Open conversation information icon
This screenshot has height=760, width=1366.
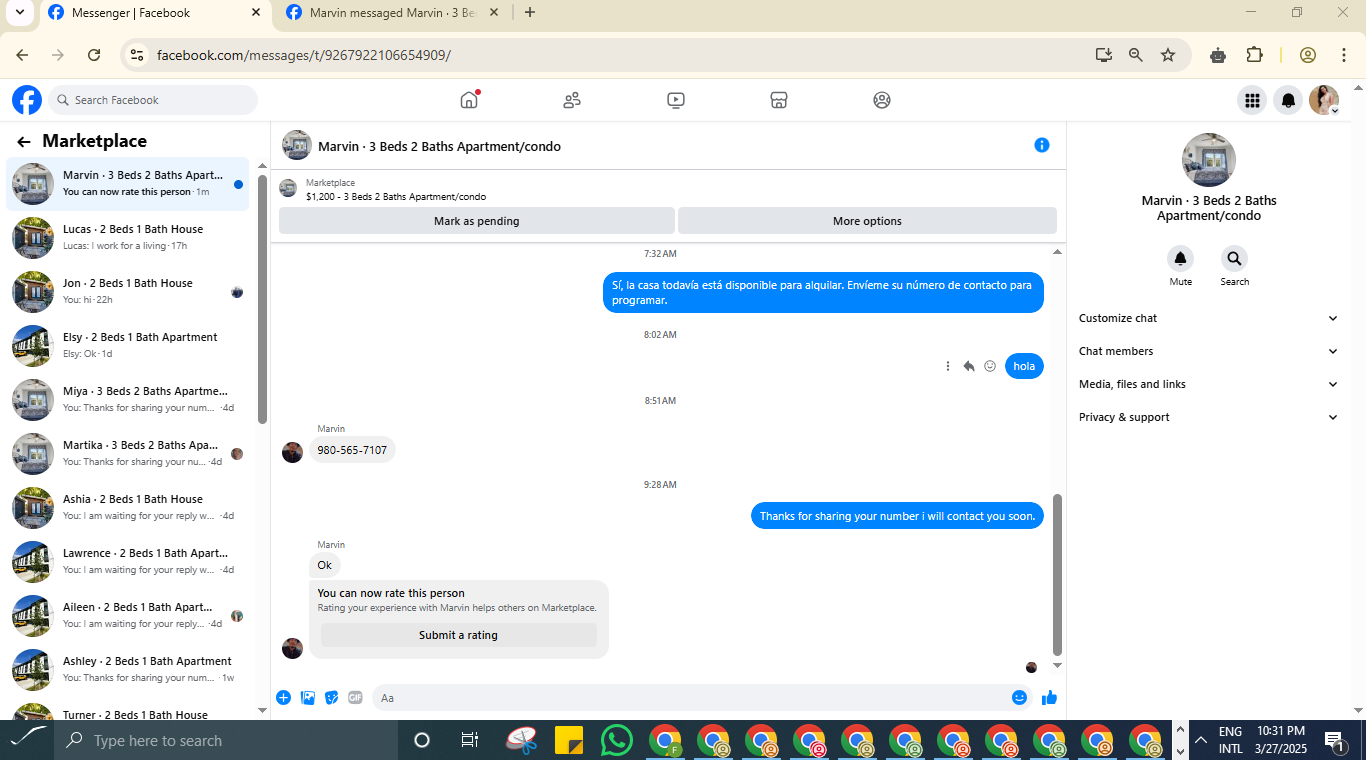(x=1041, y=145)
